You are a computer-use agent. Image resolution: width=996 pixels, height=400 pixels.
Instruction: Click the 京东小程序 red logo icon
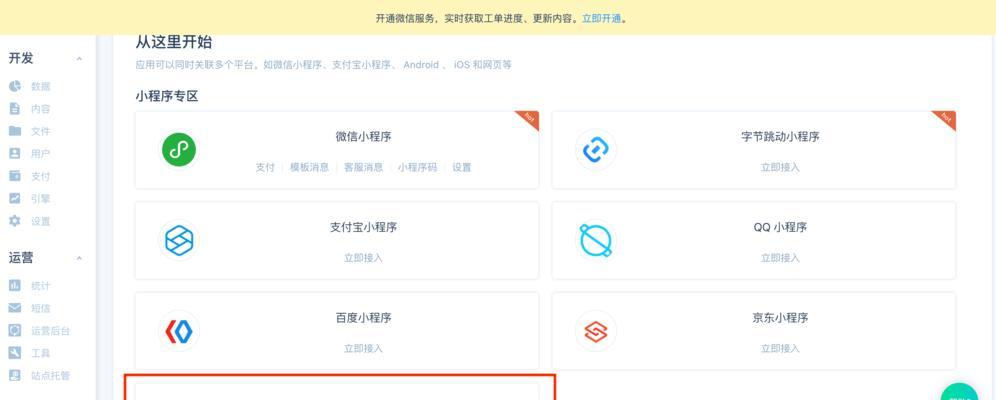coord(596,331)
